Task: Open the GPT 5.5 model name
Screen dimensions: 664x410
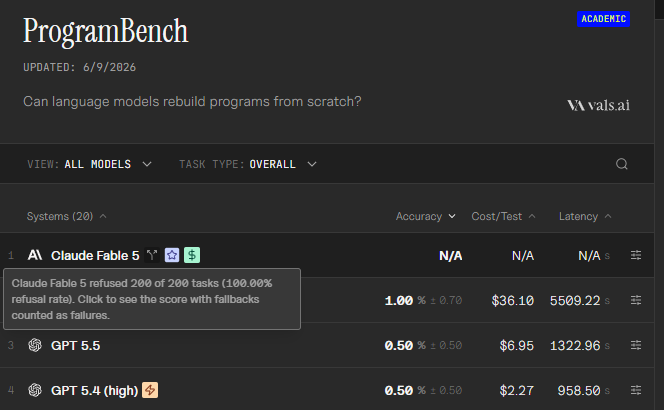Action: click(x=75, y=346)
